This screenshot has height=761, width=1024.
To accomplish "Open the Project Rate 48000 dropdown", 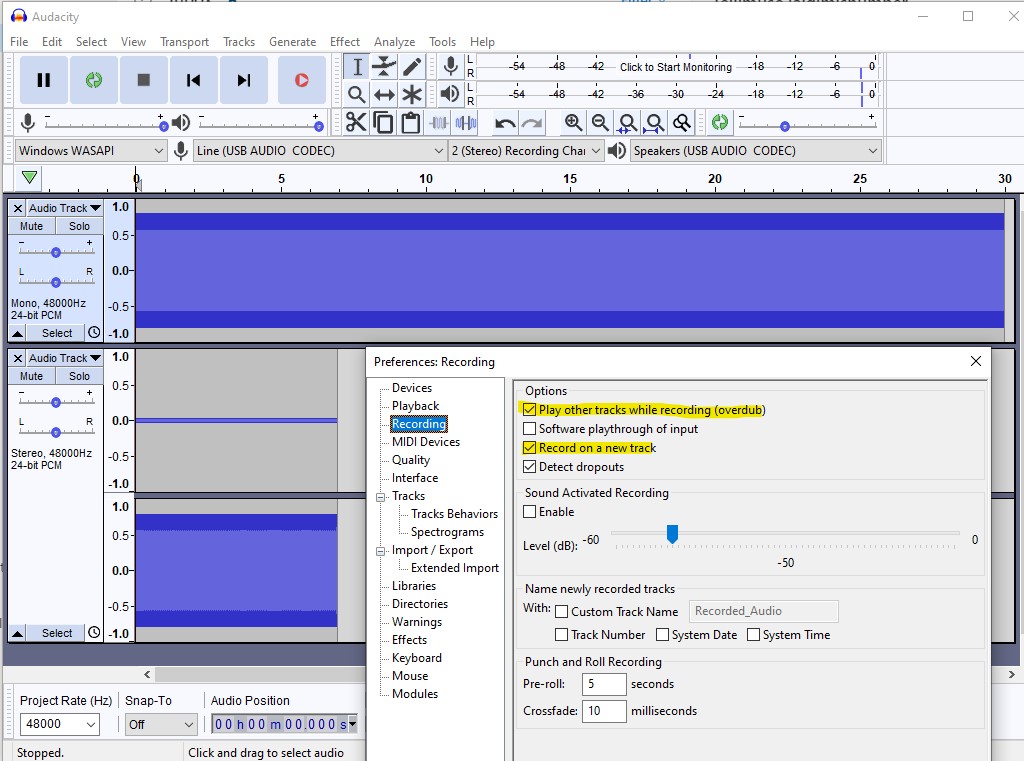I will tap(60, 724).
